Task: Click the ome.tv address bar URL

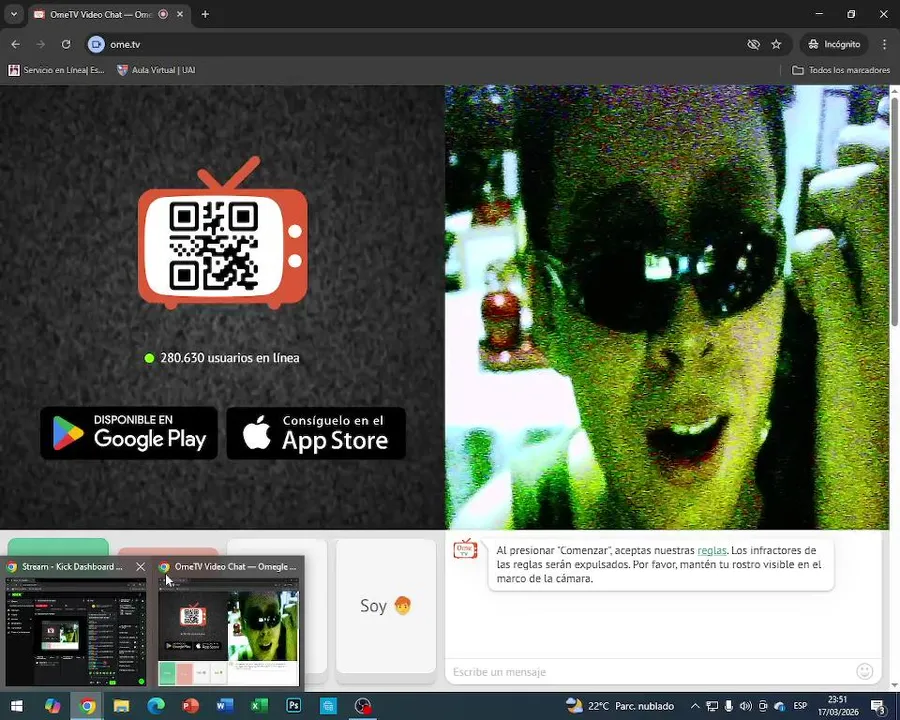Action: point(125,44)
